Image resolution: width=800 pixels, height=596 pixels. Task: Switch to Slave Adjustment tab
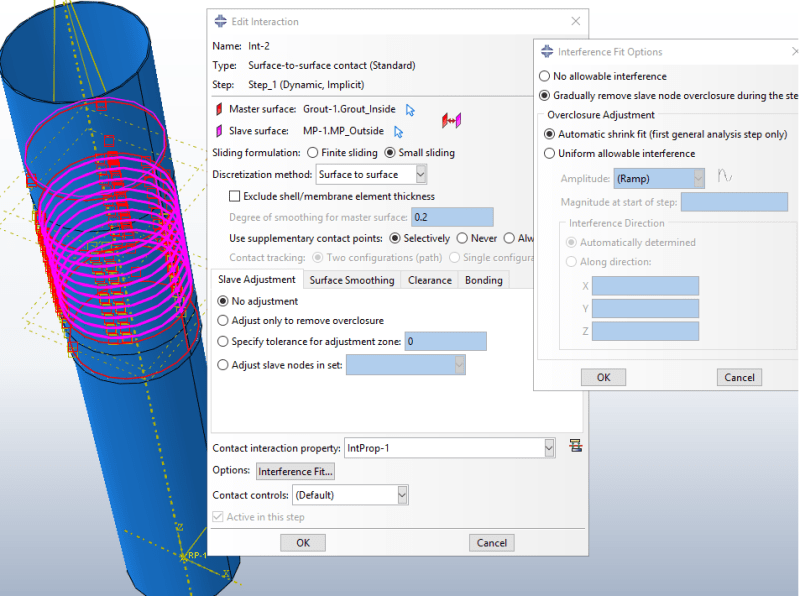(x=257, y=280)
